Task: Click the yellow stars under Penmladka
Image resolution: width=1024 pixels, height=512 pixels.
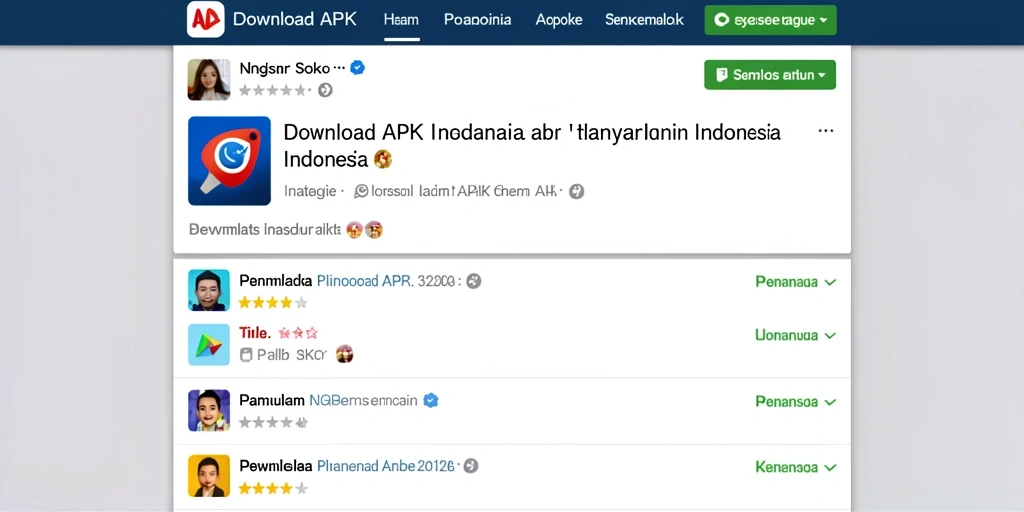Action: tap(273, 303)
